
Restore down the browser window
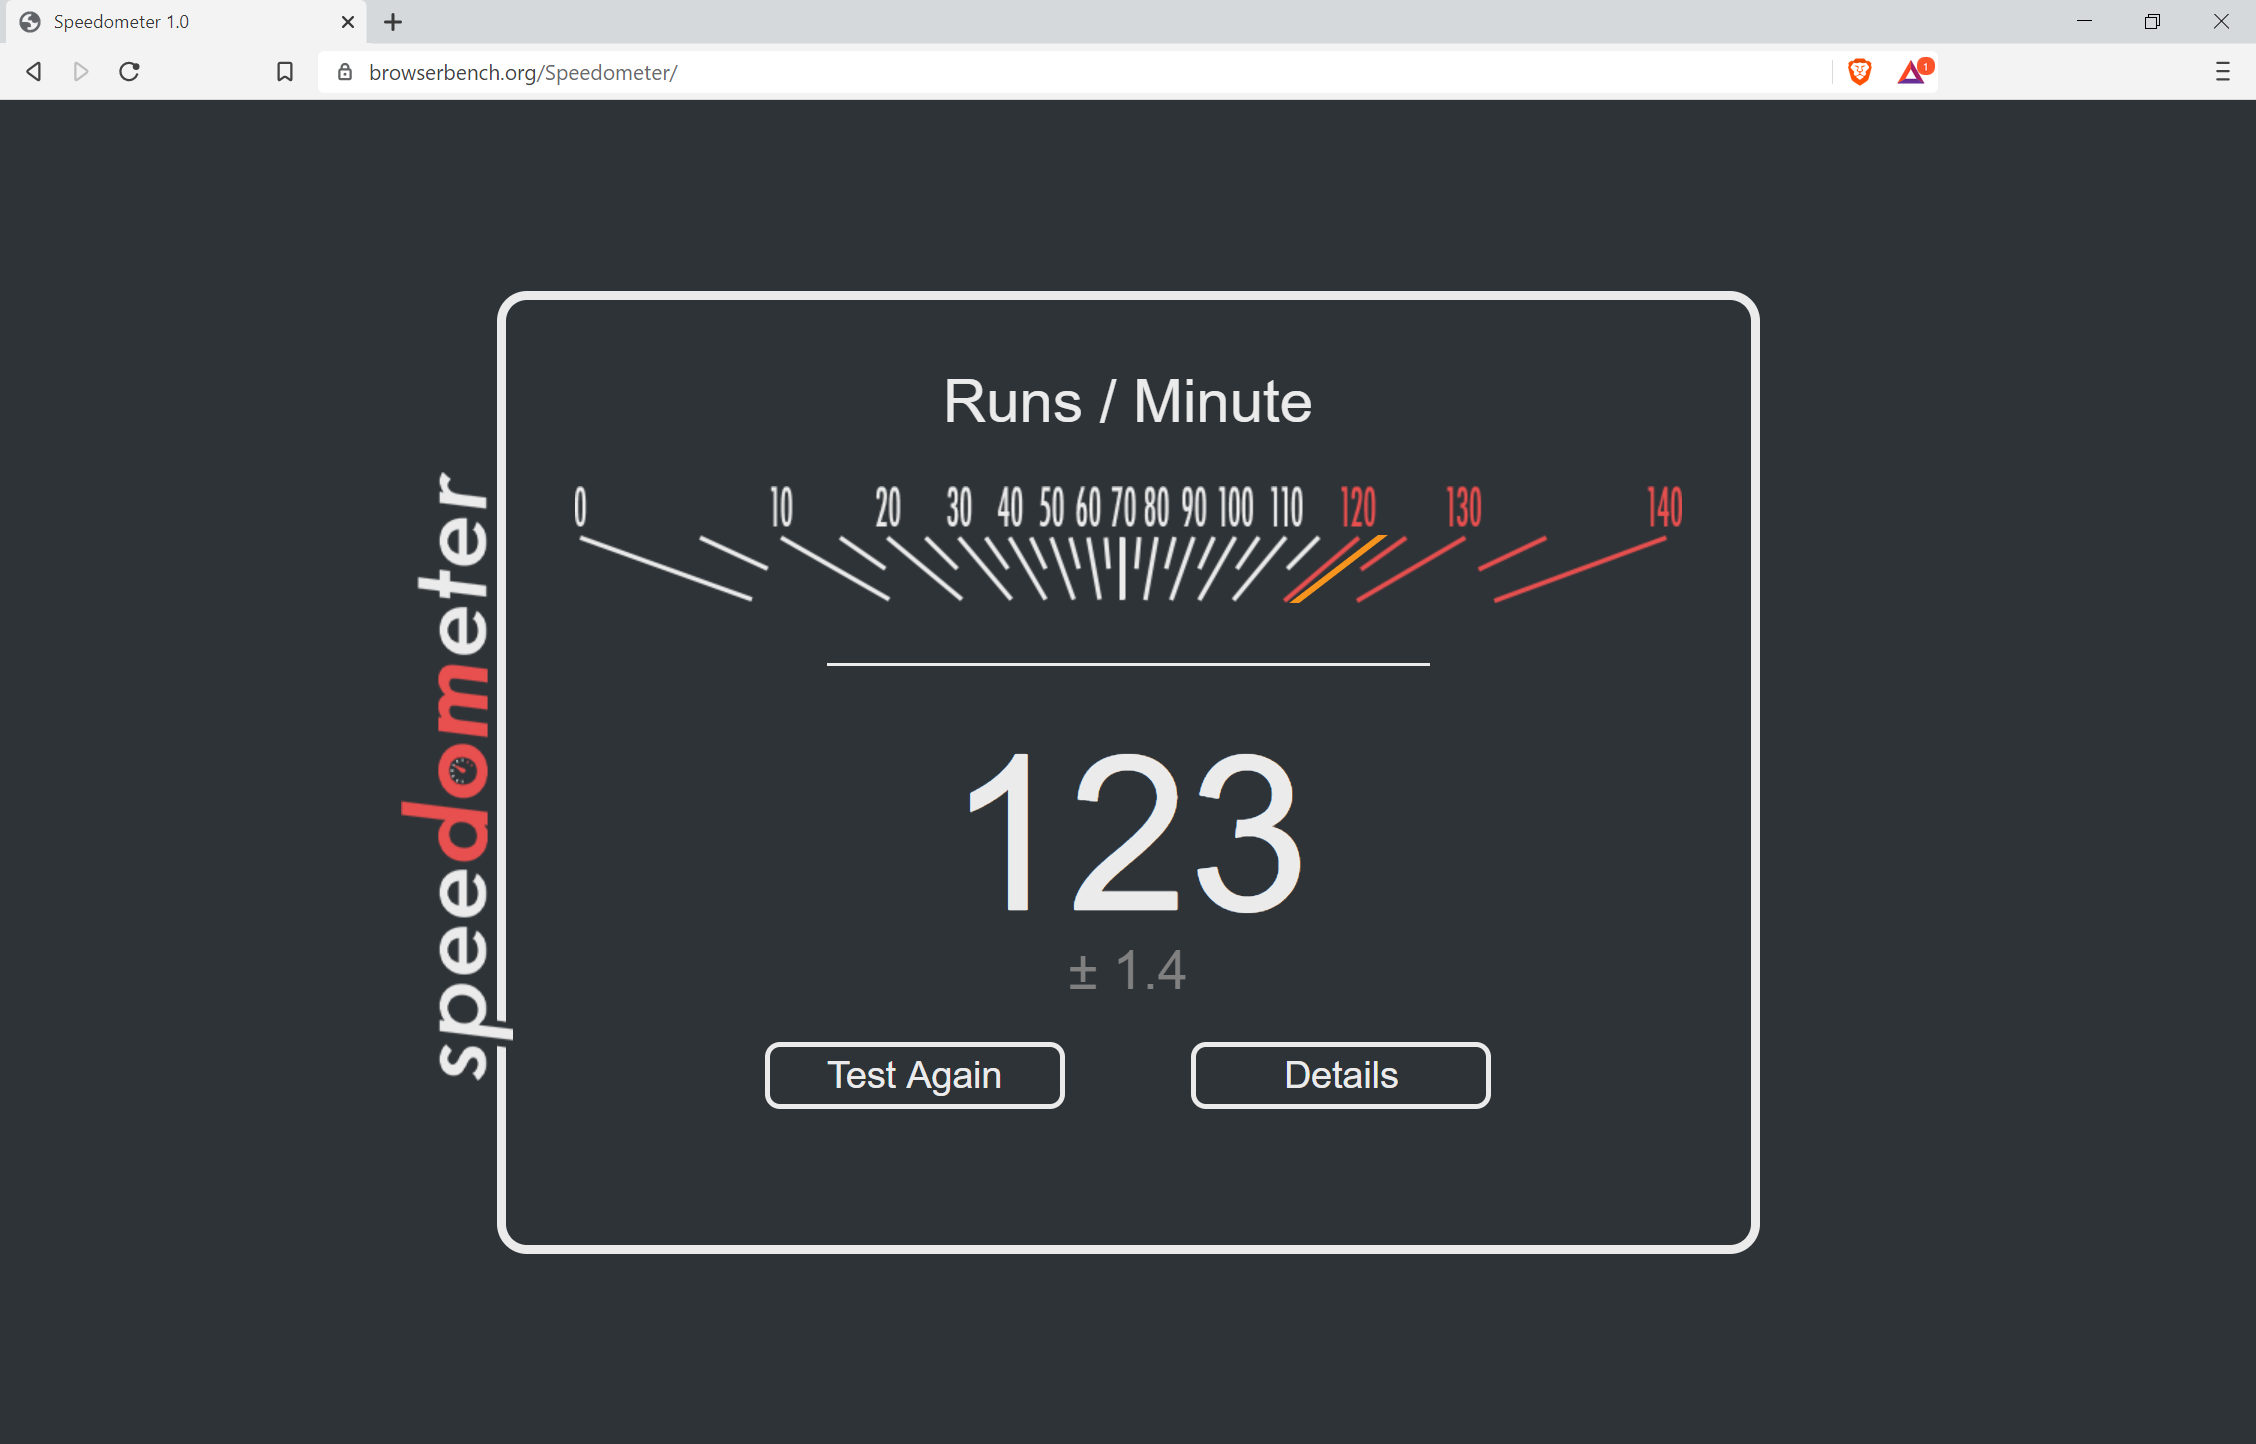[2152, 22]
